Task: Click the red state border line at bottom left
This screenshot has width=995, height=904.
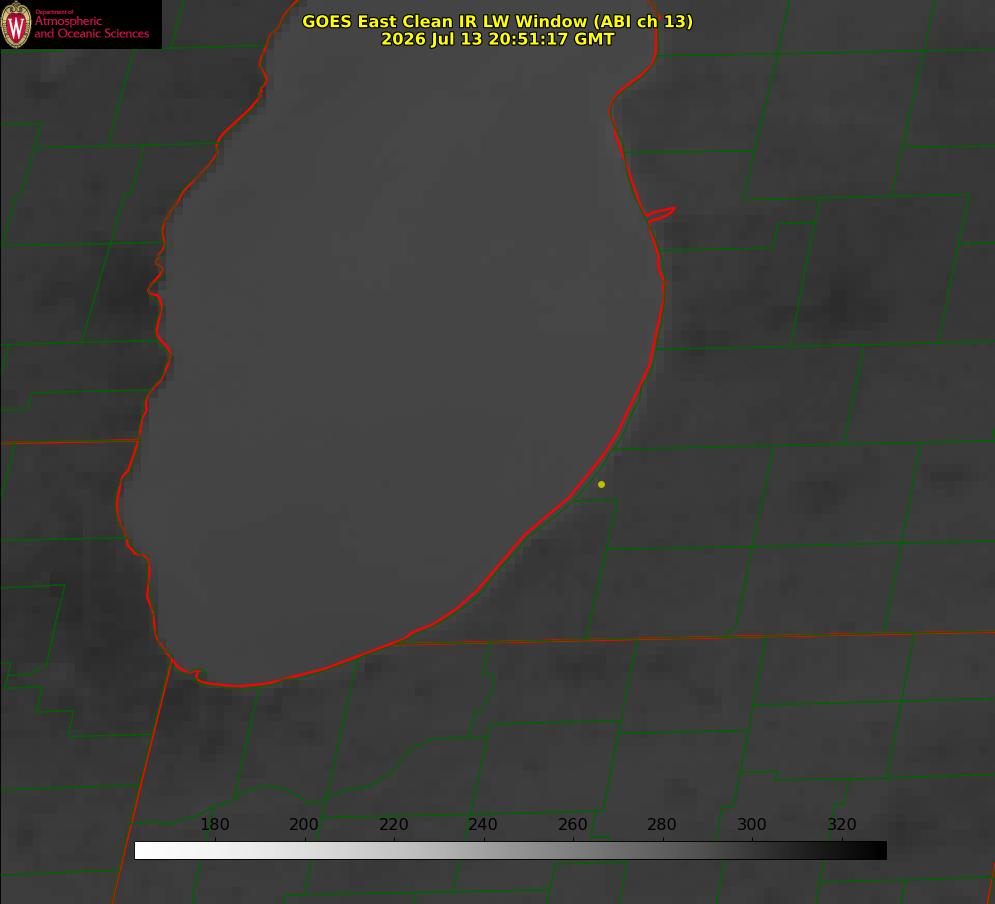Action: [142, 782]
